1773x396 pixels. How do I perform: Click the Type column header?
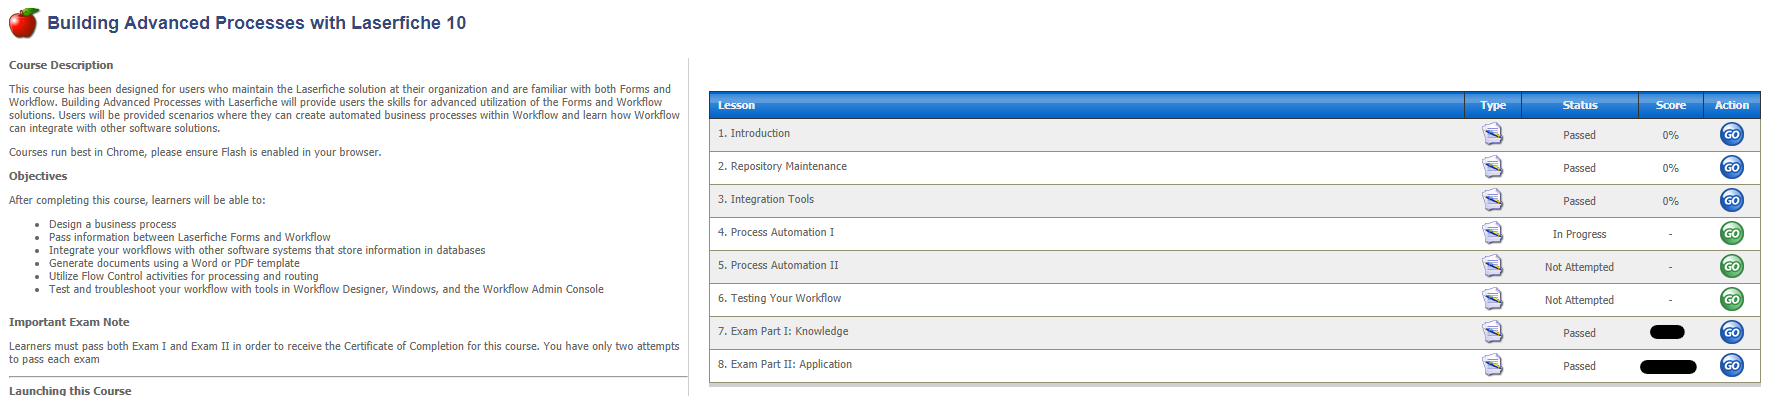pyautogui.click(x=1493, y=105)
